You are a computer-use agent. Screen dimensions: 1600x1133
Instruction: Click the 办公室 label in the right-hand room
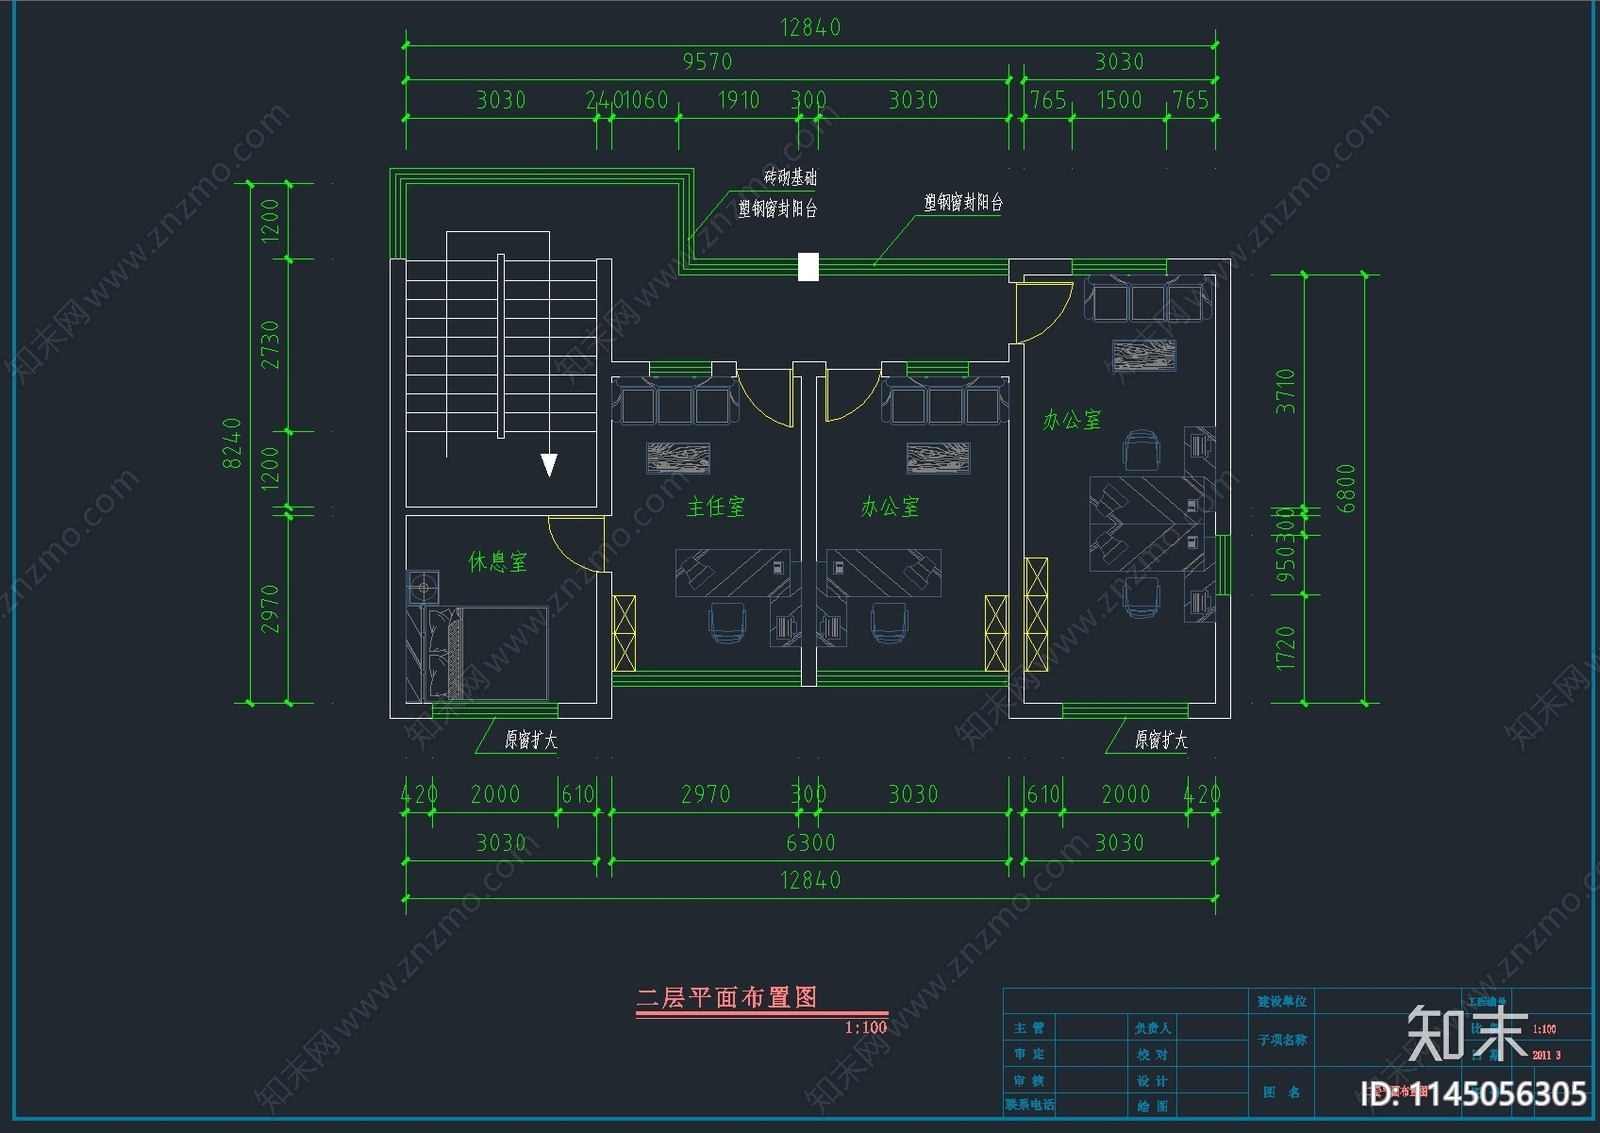[1071, 420]
